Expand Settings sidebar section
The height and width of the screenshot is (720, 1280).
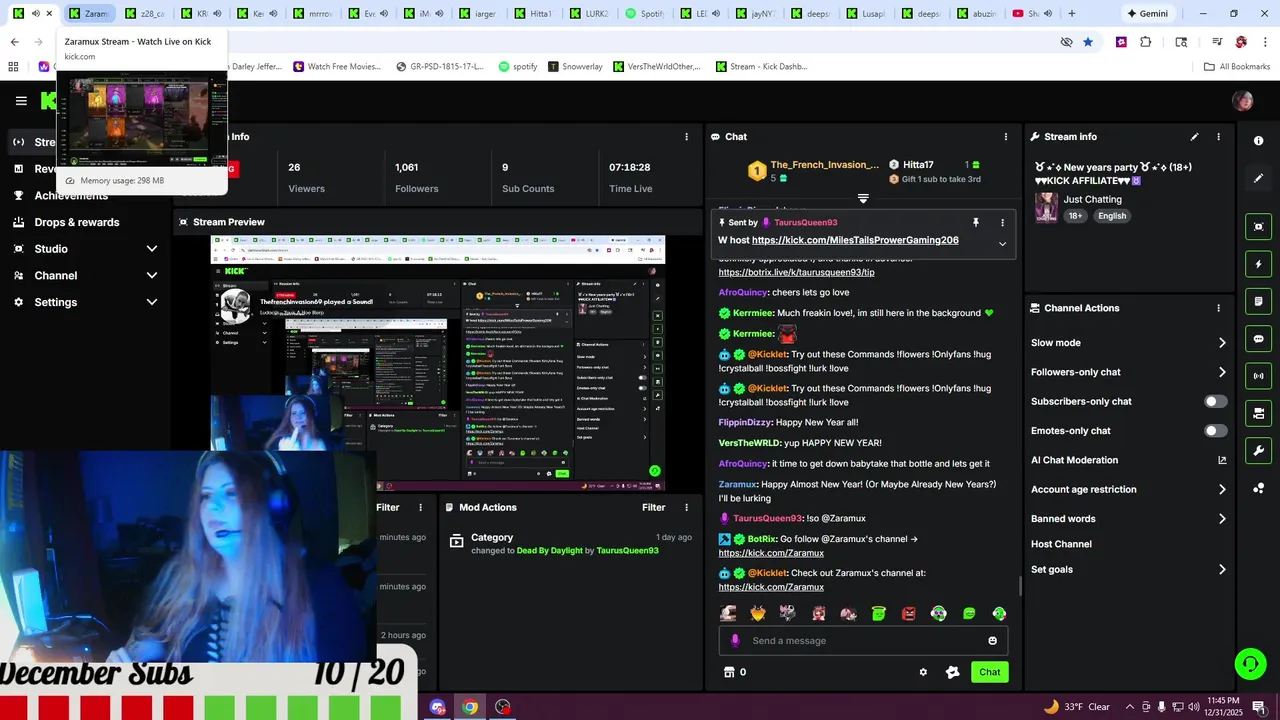[x=152, y=302]
